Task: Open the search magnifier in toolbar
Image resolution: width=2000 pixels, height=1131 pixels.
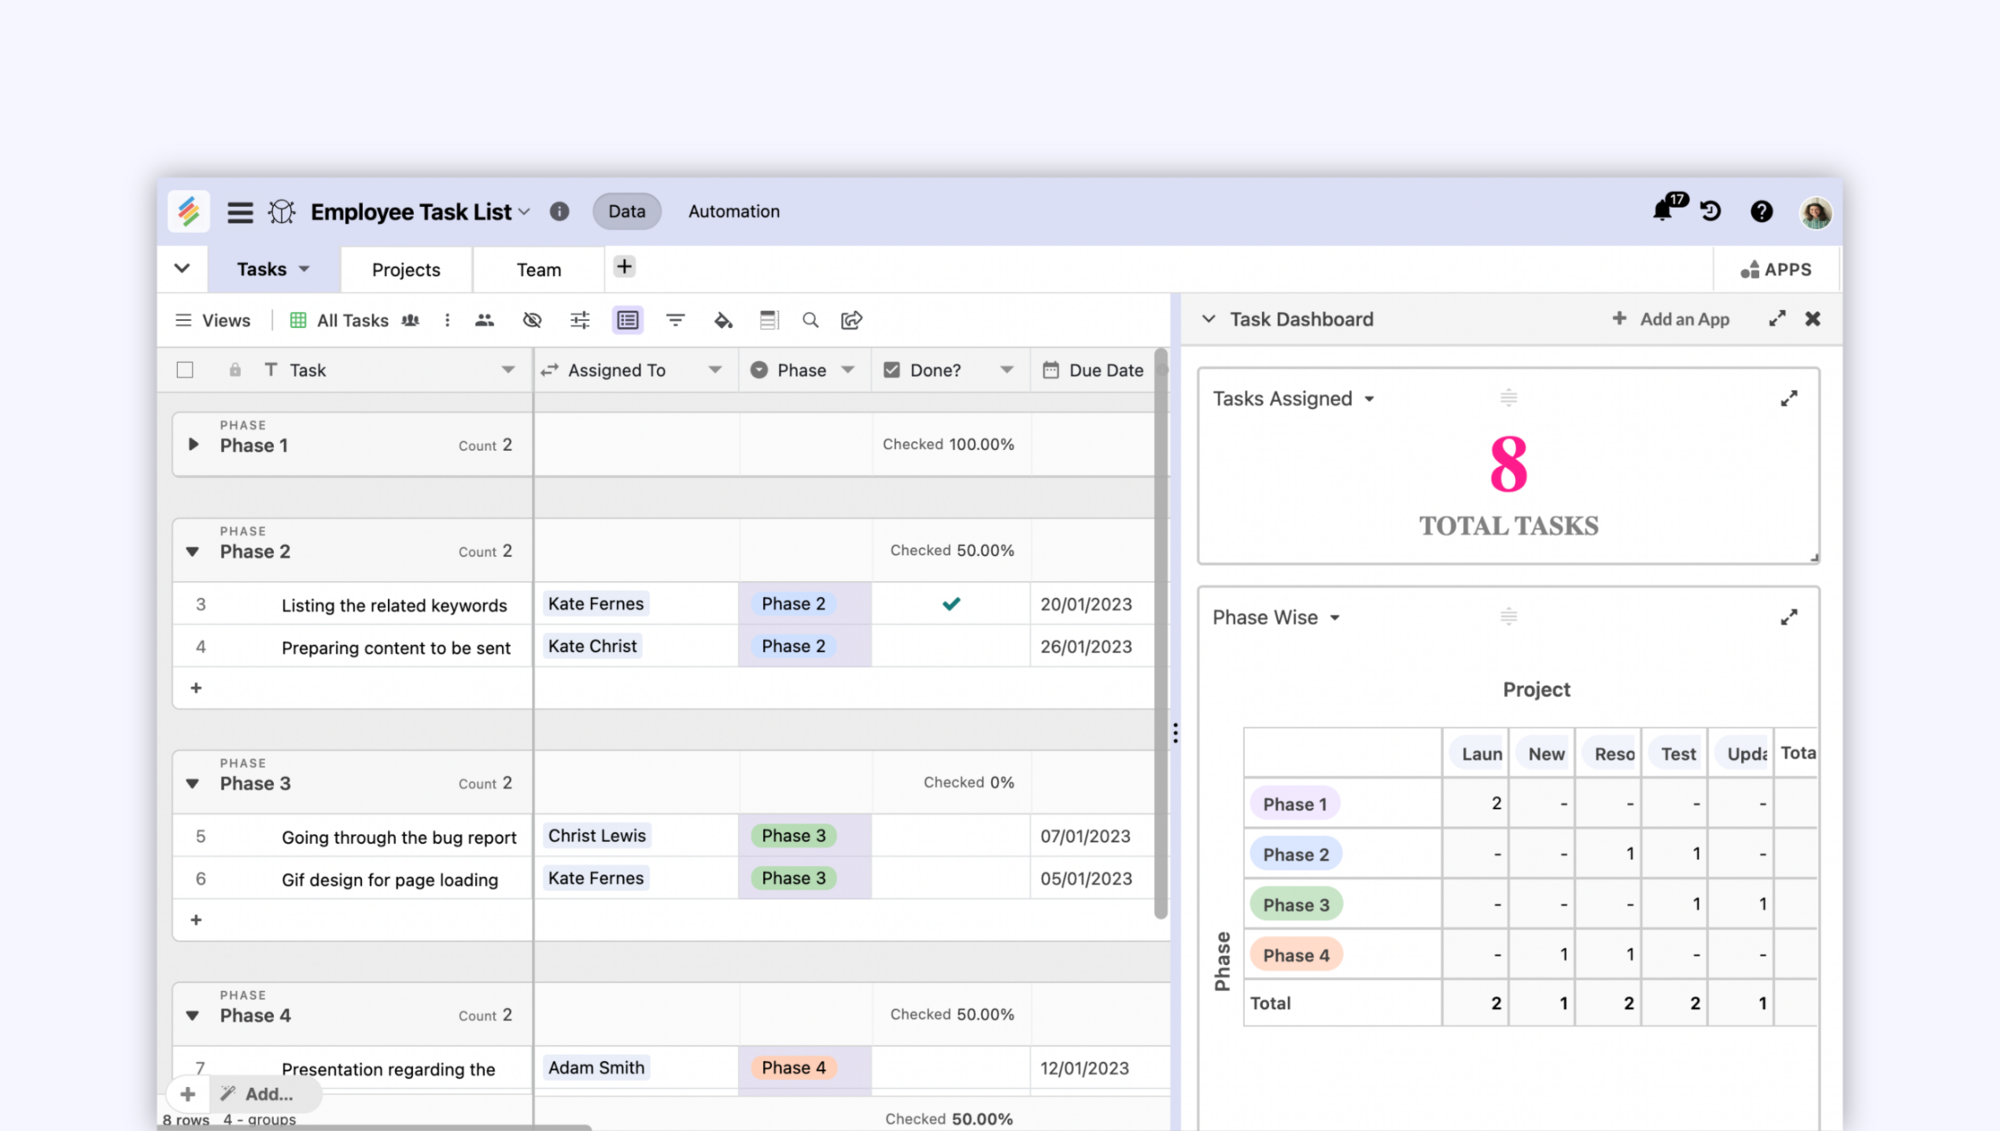Action: pos(810,320)
